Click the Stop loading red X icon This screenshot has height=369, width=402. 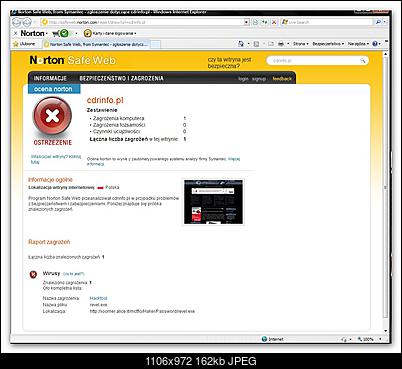click(274, 22)
